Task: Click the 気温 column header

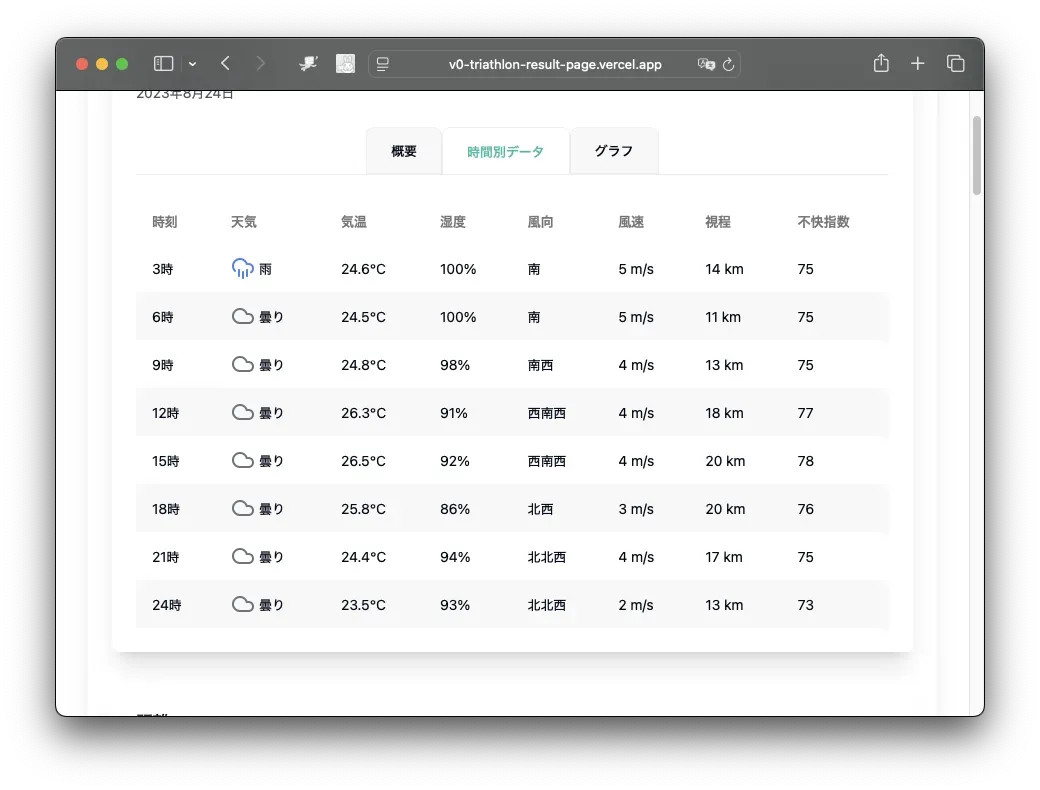Action: 354,222
